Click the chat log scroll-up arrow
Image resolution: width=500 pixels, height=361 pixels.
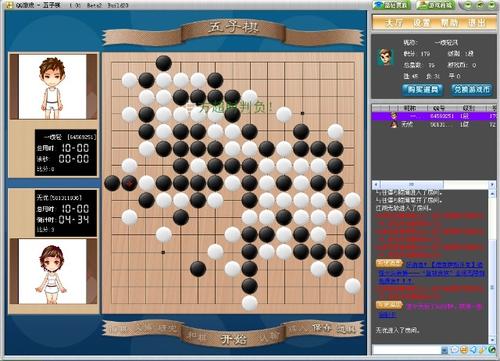coord(493,194)
